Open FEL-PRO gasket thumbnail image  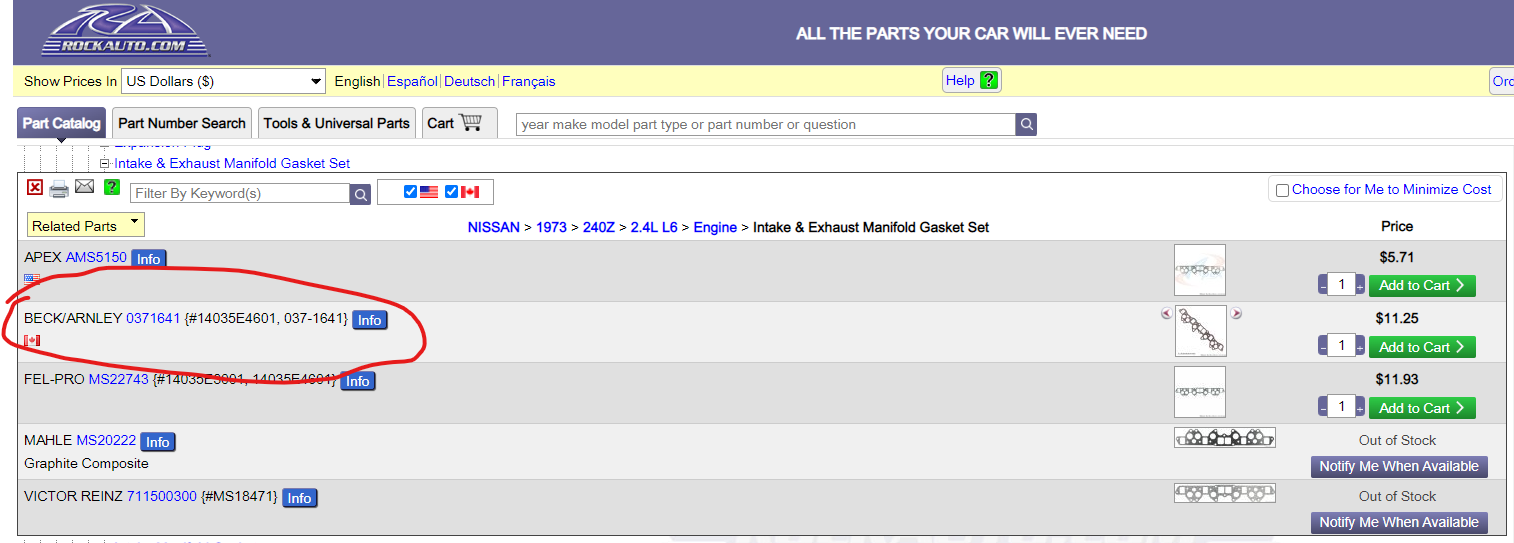(1200, 392)
